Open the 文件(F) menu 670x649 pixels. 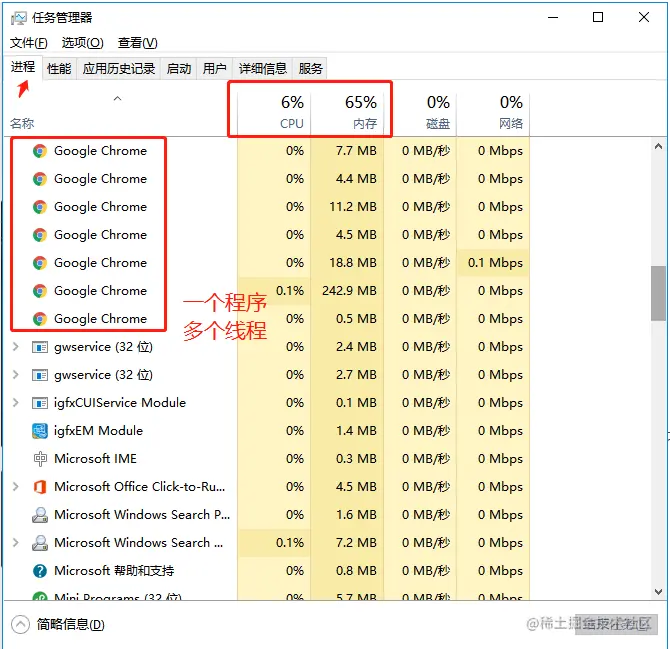(29, 43)
